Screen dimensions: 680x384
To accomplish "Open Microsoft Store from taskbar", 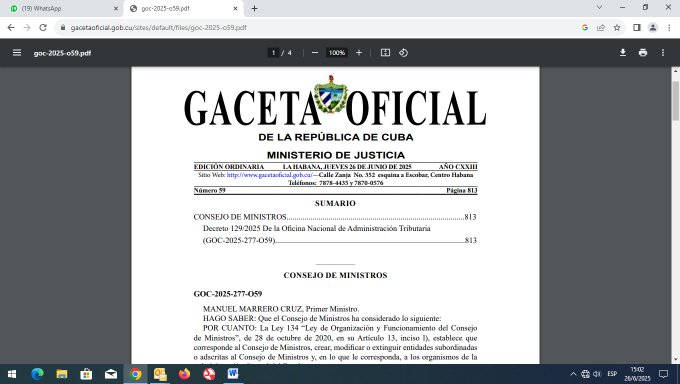I will coord(86,374).
